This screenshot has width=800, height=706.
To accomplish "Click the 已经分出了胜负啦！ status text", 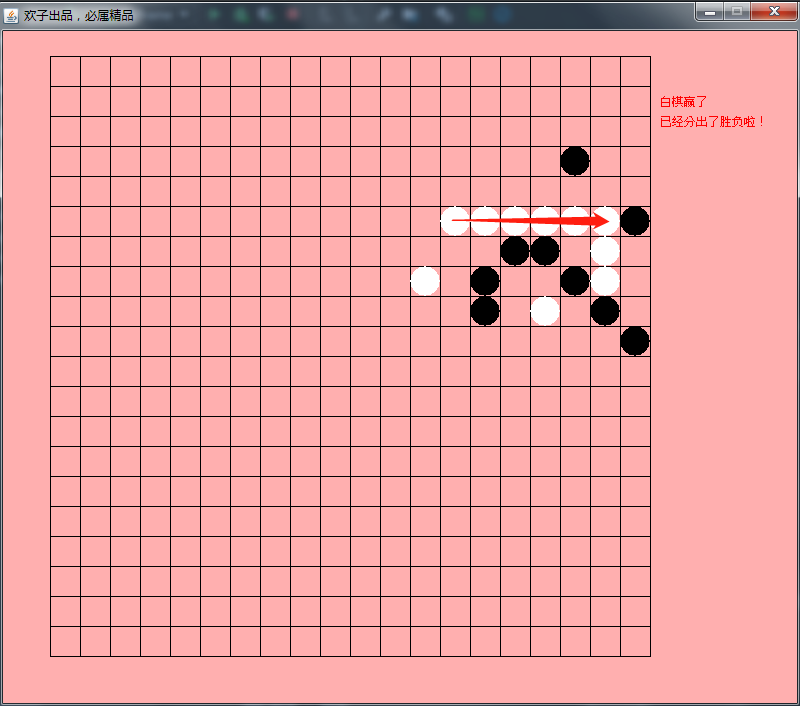I will point(712,121).
